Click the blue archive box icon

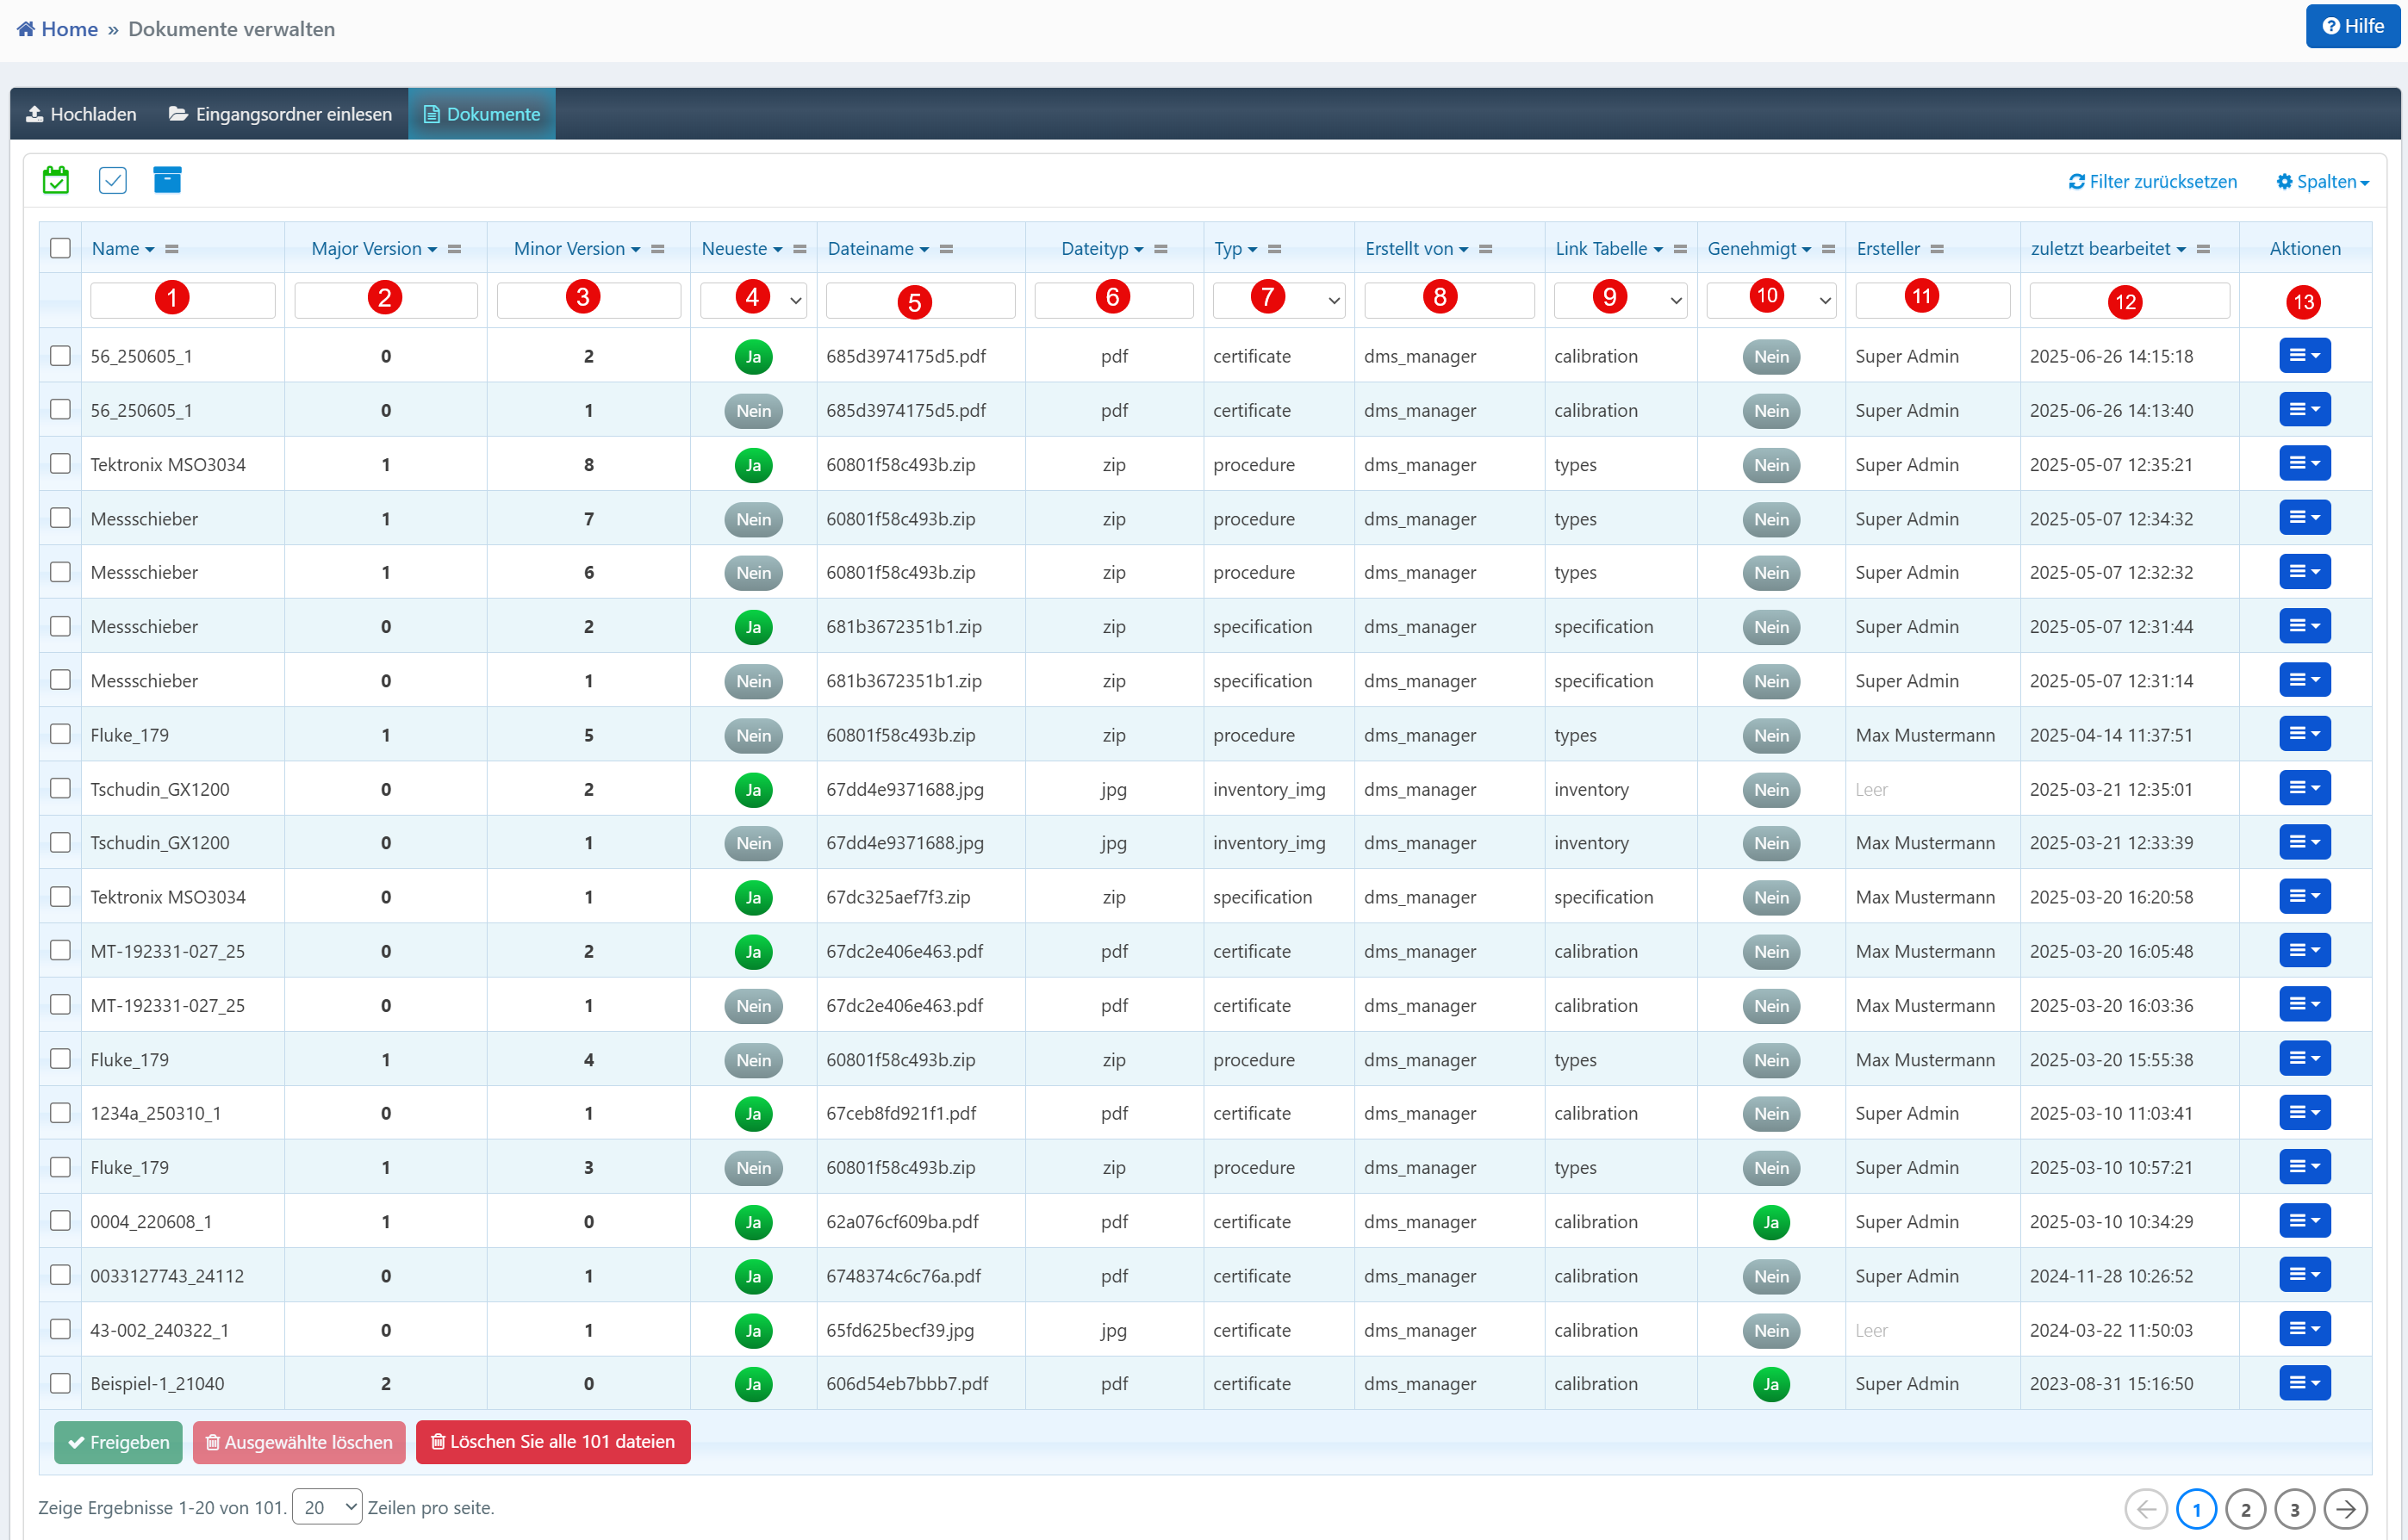(167, 180)
